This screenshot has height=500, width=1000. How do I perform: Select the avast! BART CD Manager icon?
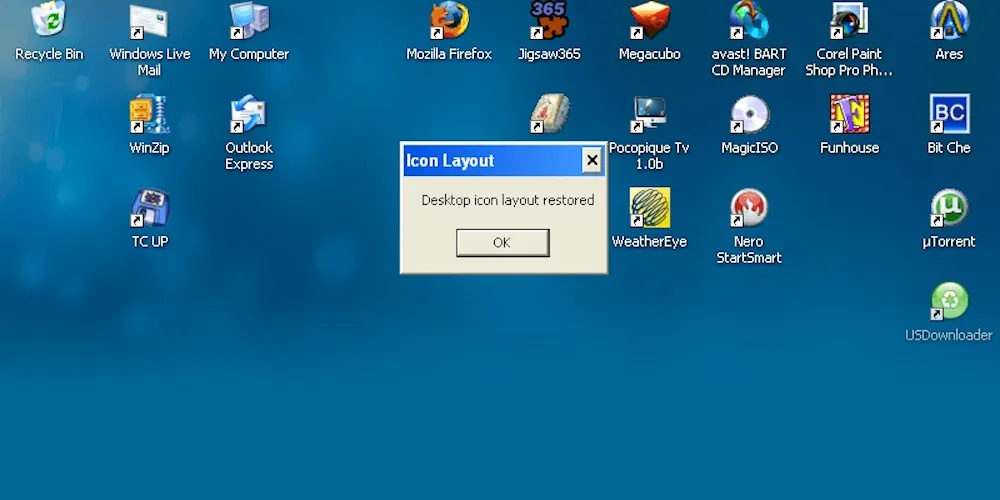coord(749,22)
